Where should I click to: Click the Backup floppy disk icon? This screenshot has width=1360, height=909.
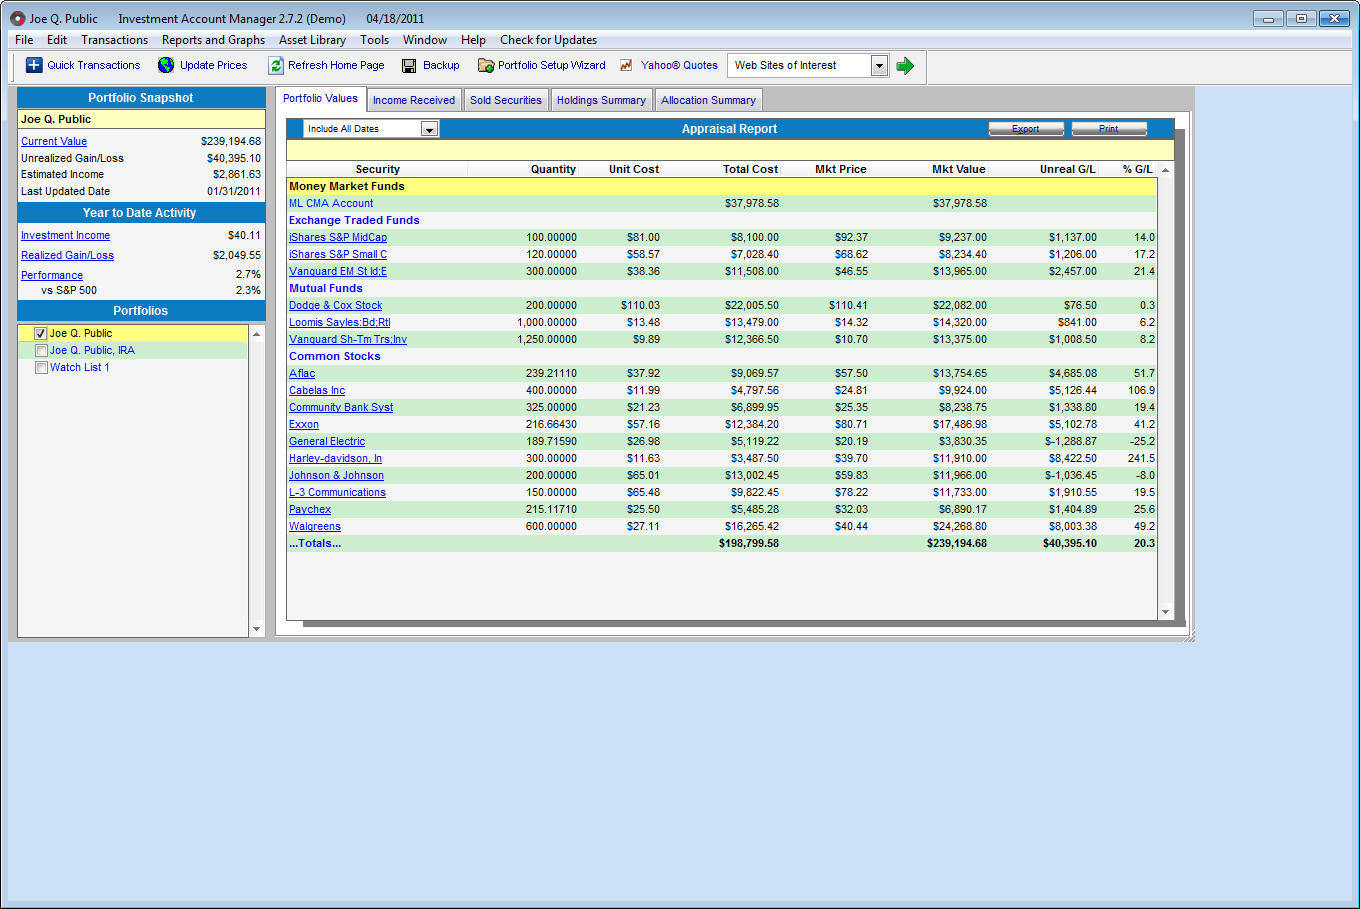pos(409,65)
